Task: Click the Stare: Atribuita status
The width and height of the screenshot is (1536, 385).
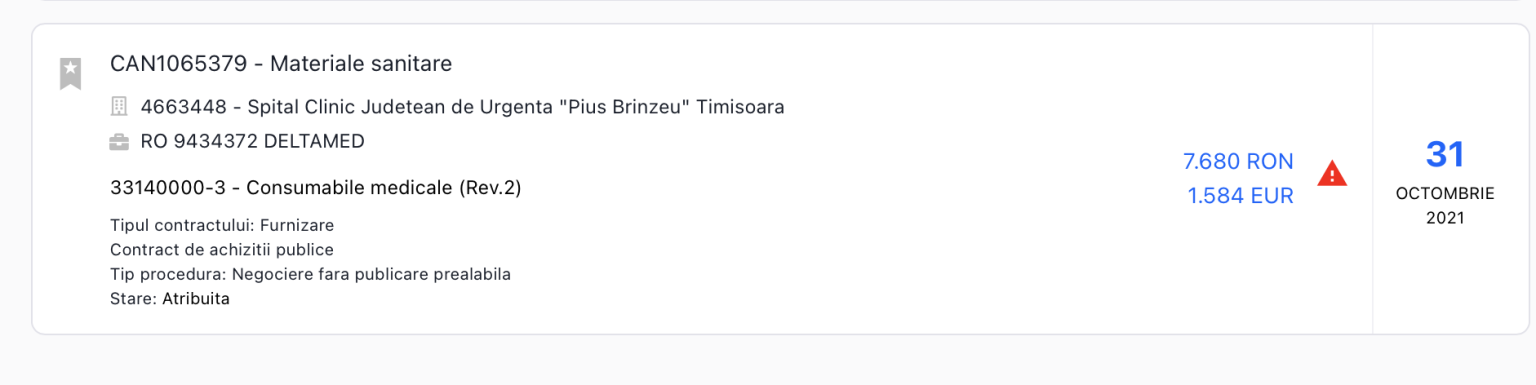Action: tap(170, 298)
